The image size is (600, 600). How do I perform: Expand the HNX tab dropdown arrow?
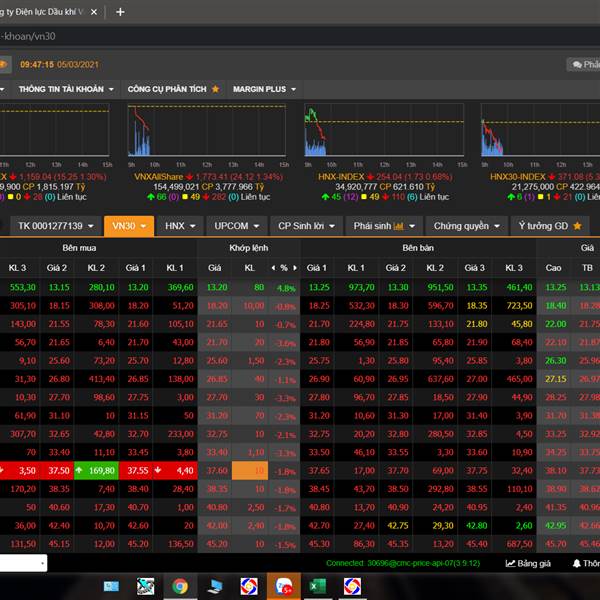(x=193, y=227)
